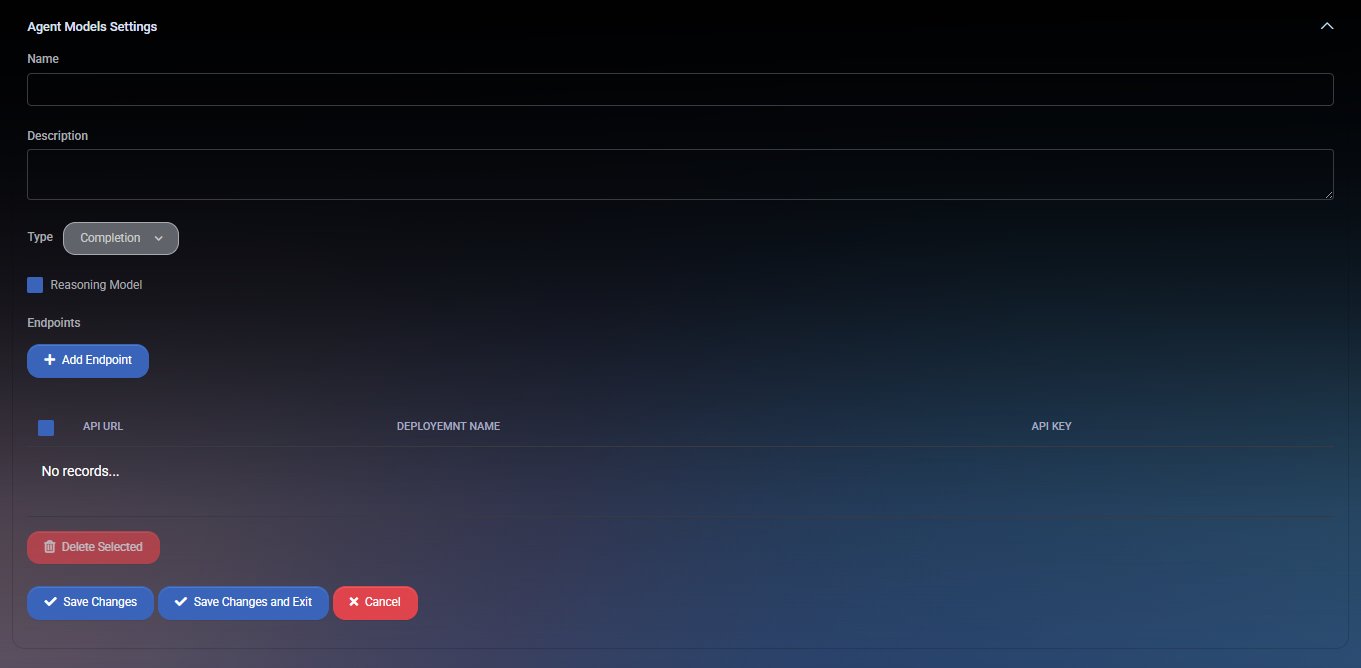
Task: Click the plus icon on Add Endpoint
Action: click(50, 360)
